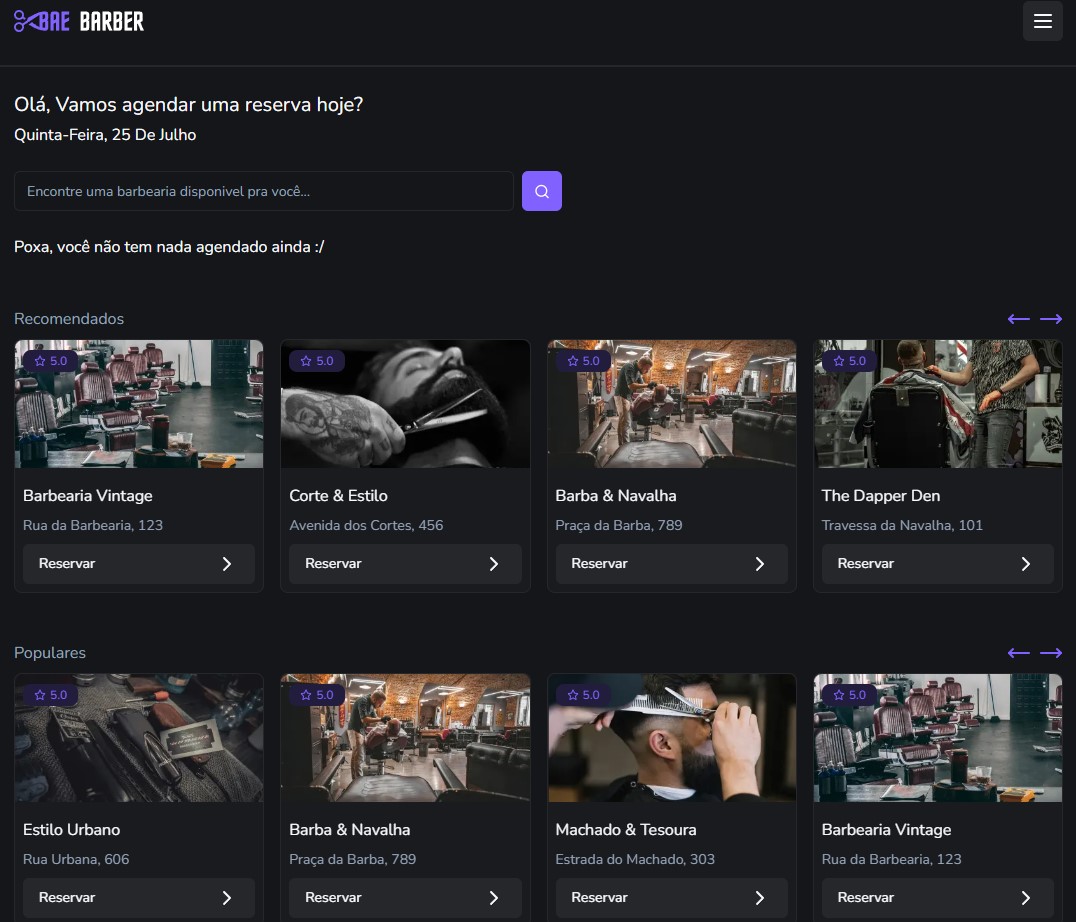Reserve at Corte & Estilo
1076x922 pixels.
pos(405,564)
